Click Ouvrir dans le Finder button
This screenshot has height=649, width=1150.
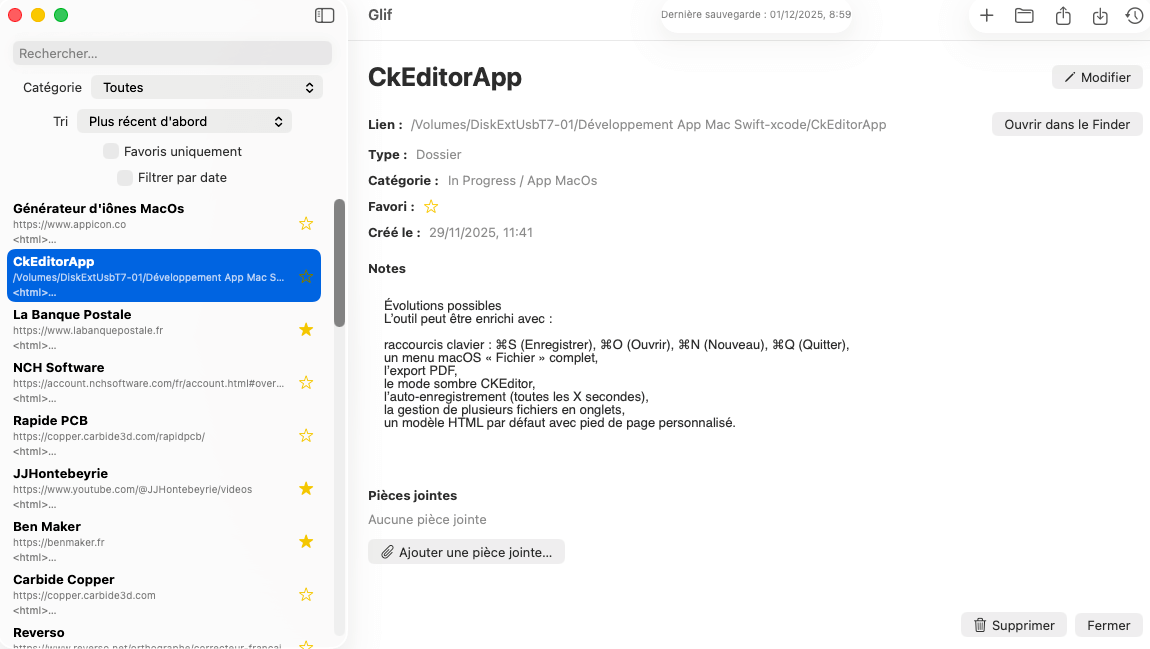tap(1066, 124)
